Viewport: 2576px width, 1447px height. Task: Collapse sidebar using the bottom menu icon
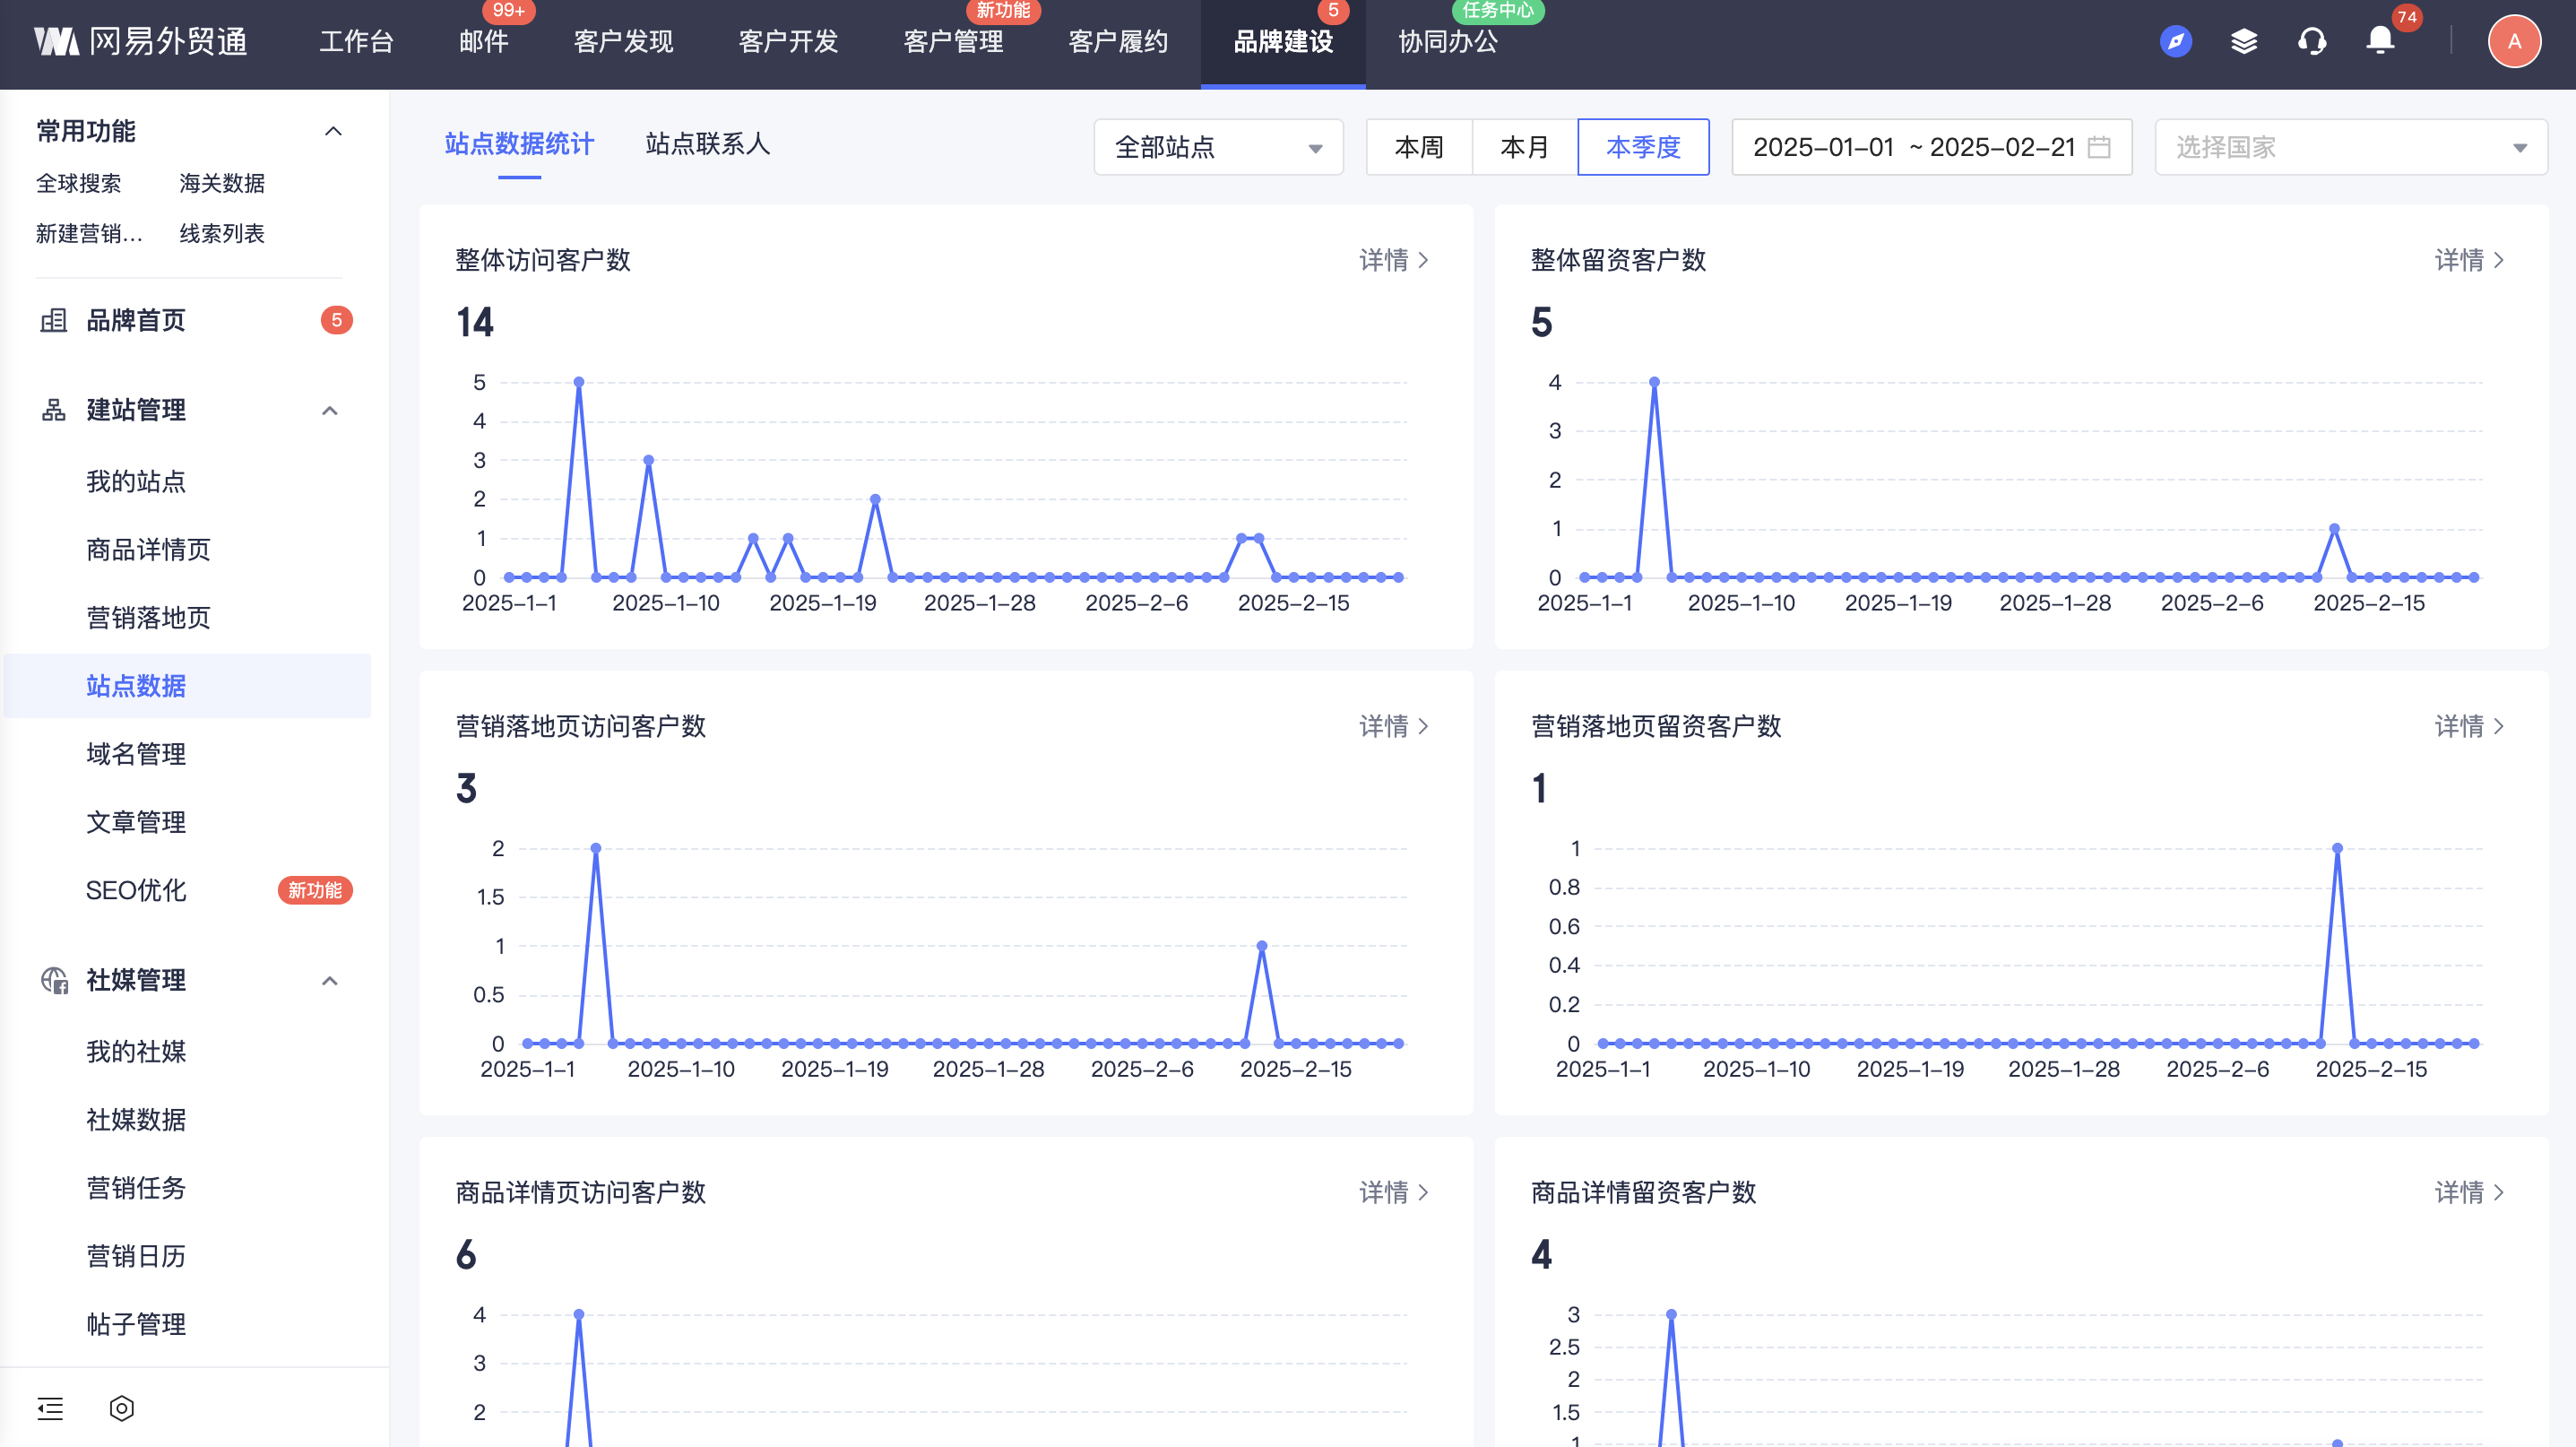(x=50, y=1408)
